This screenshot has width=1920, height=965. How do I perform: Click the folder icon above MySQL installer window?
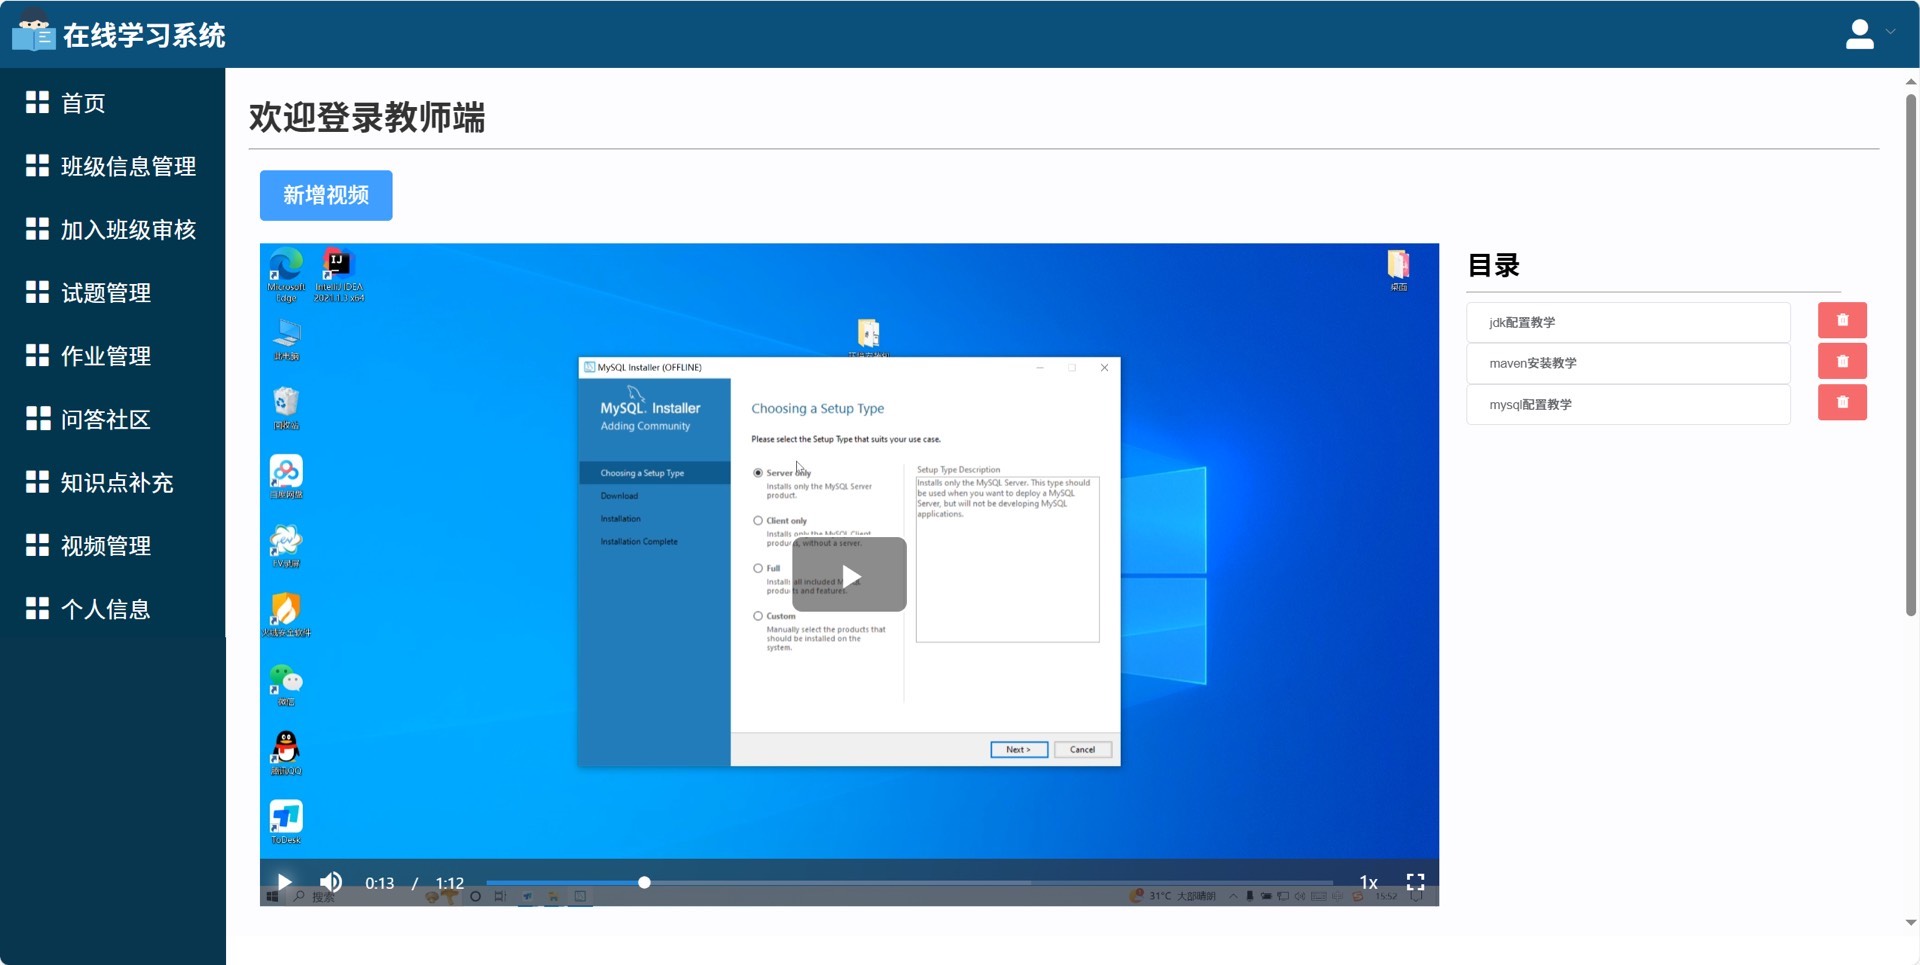click(x=868, y=336)
